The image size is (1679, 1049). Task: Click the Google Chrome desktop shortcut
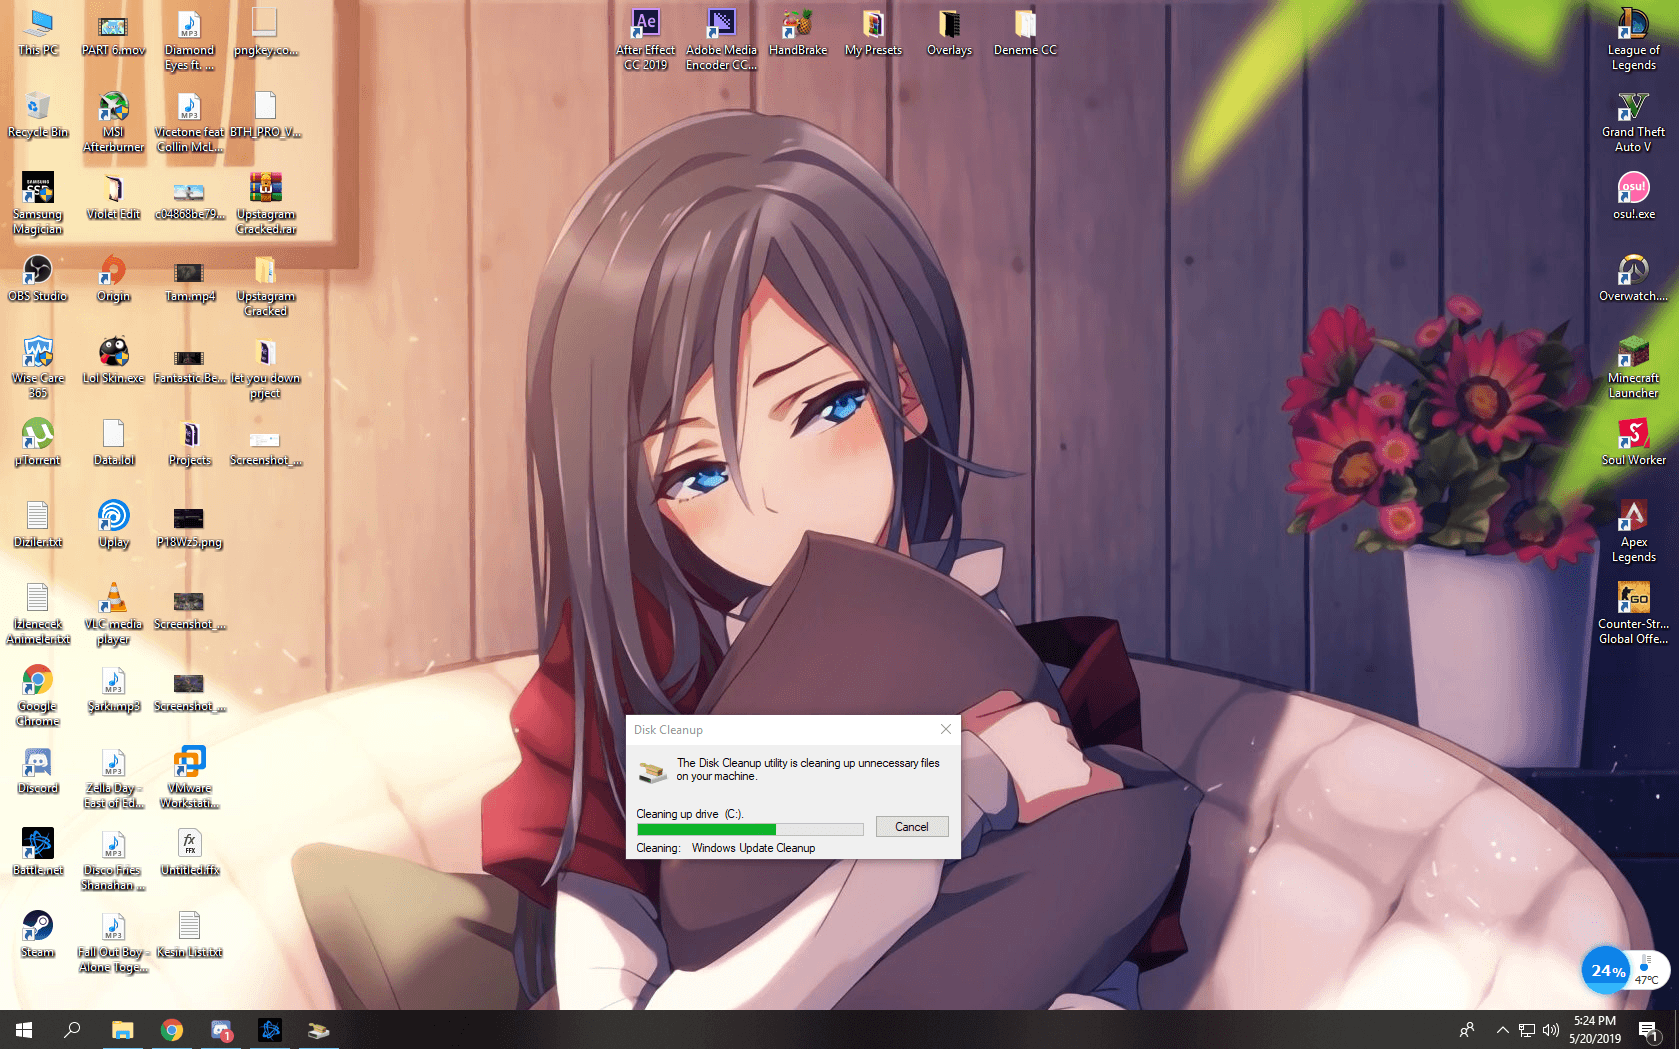[38, 696]
